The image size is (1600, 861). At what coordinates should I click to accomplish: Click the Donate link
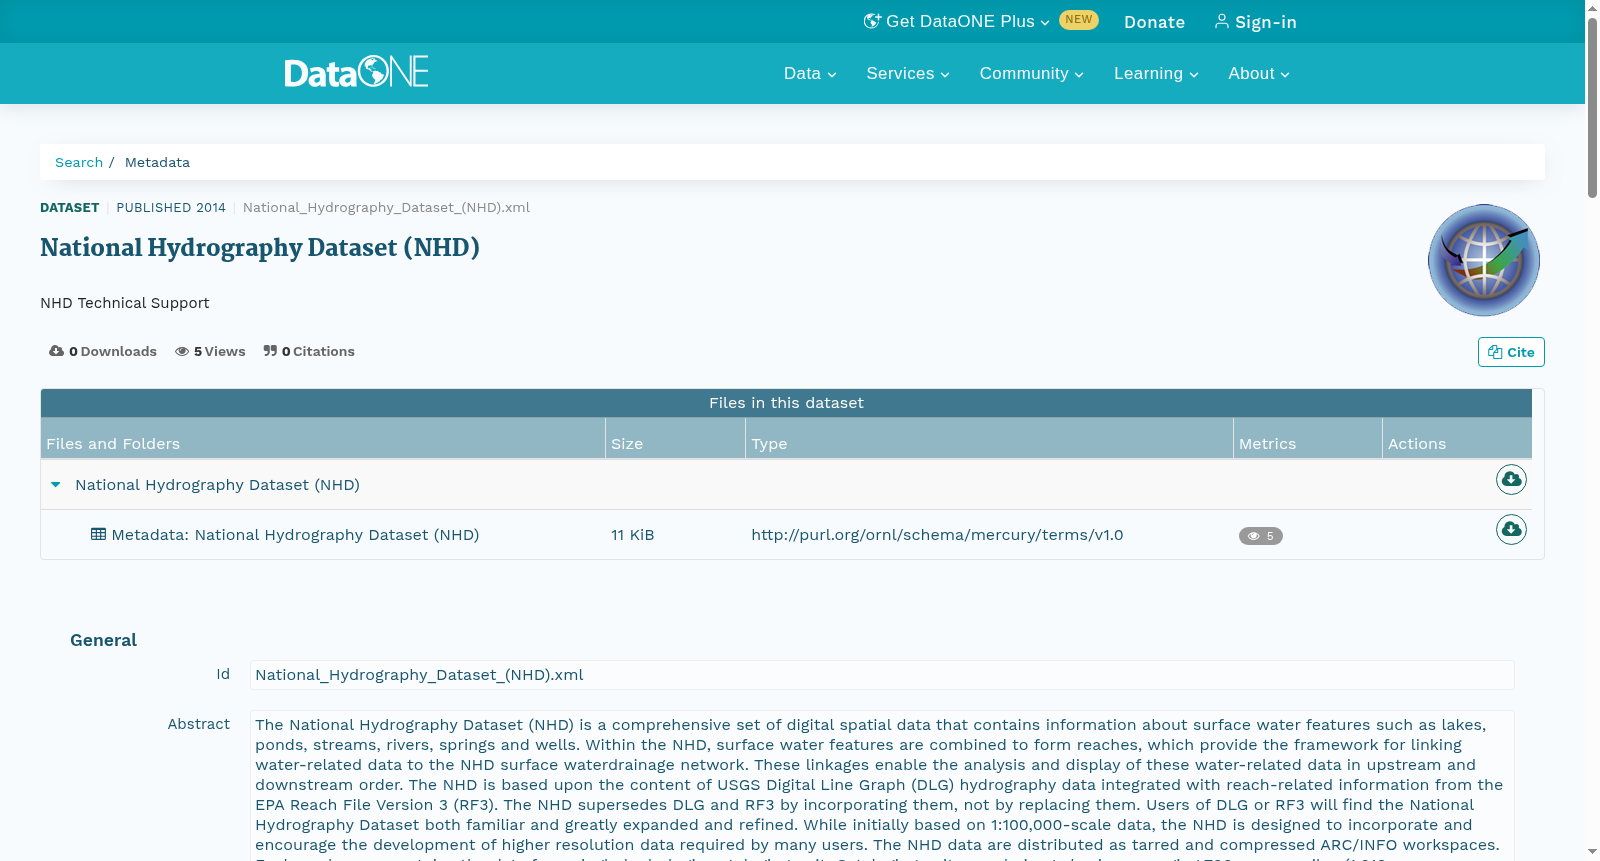(1154, 22)
